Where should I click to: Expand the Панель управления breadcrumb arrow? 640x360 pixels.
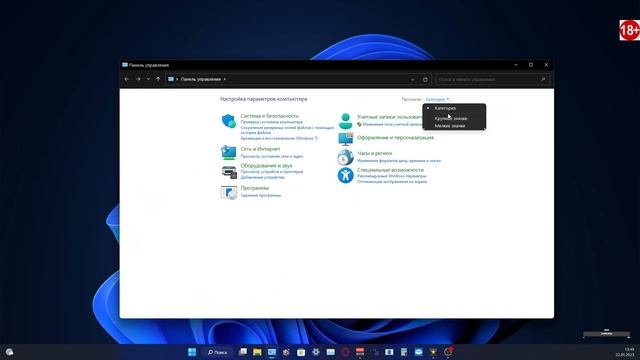click(x=224, y=79)
